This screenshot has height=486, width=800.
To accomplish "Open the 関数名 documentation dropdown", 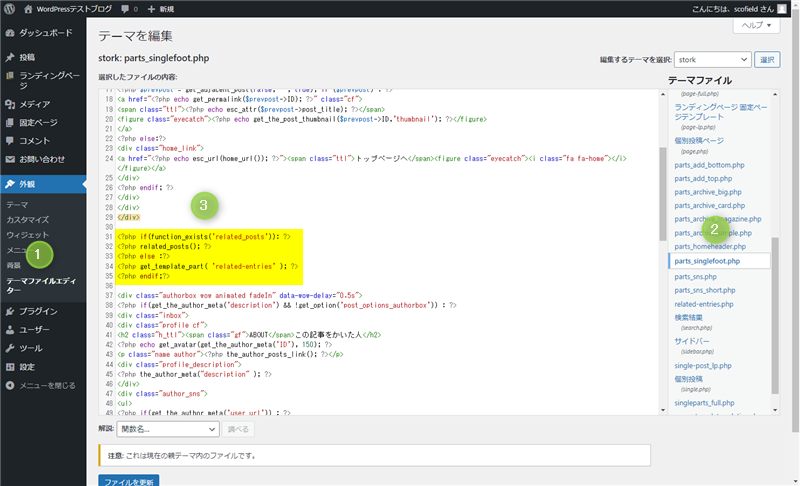I will [168, 429].
